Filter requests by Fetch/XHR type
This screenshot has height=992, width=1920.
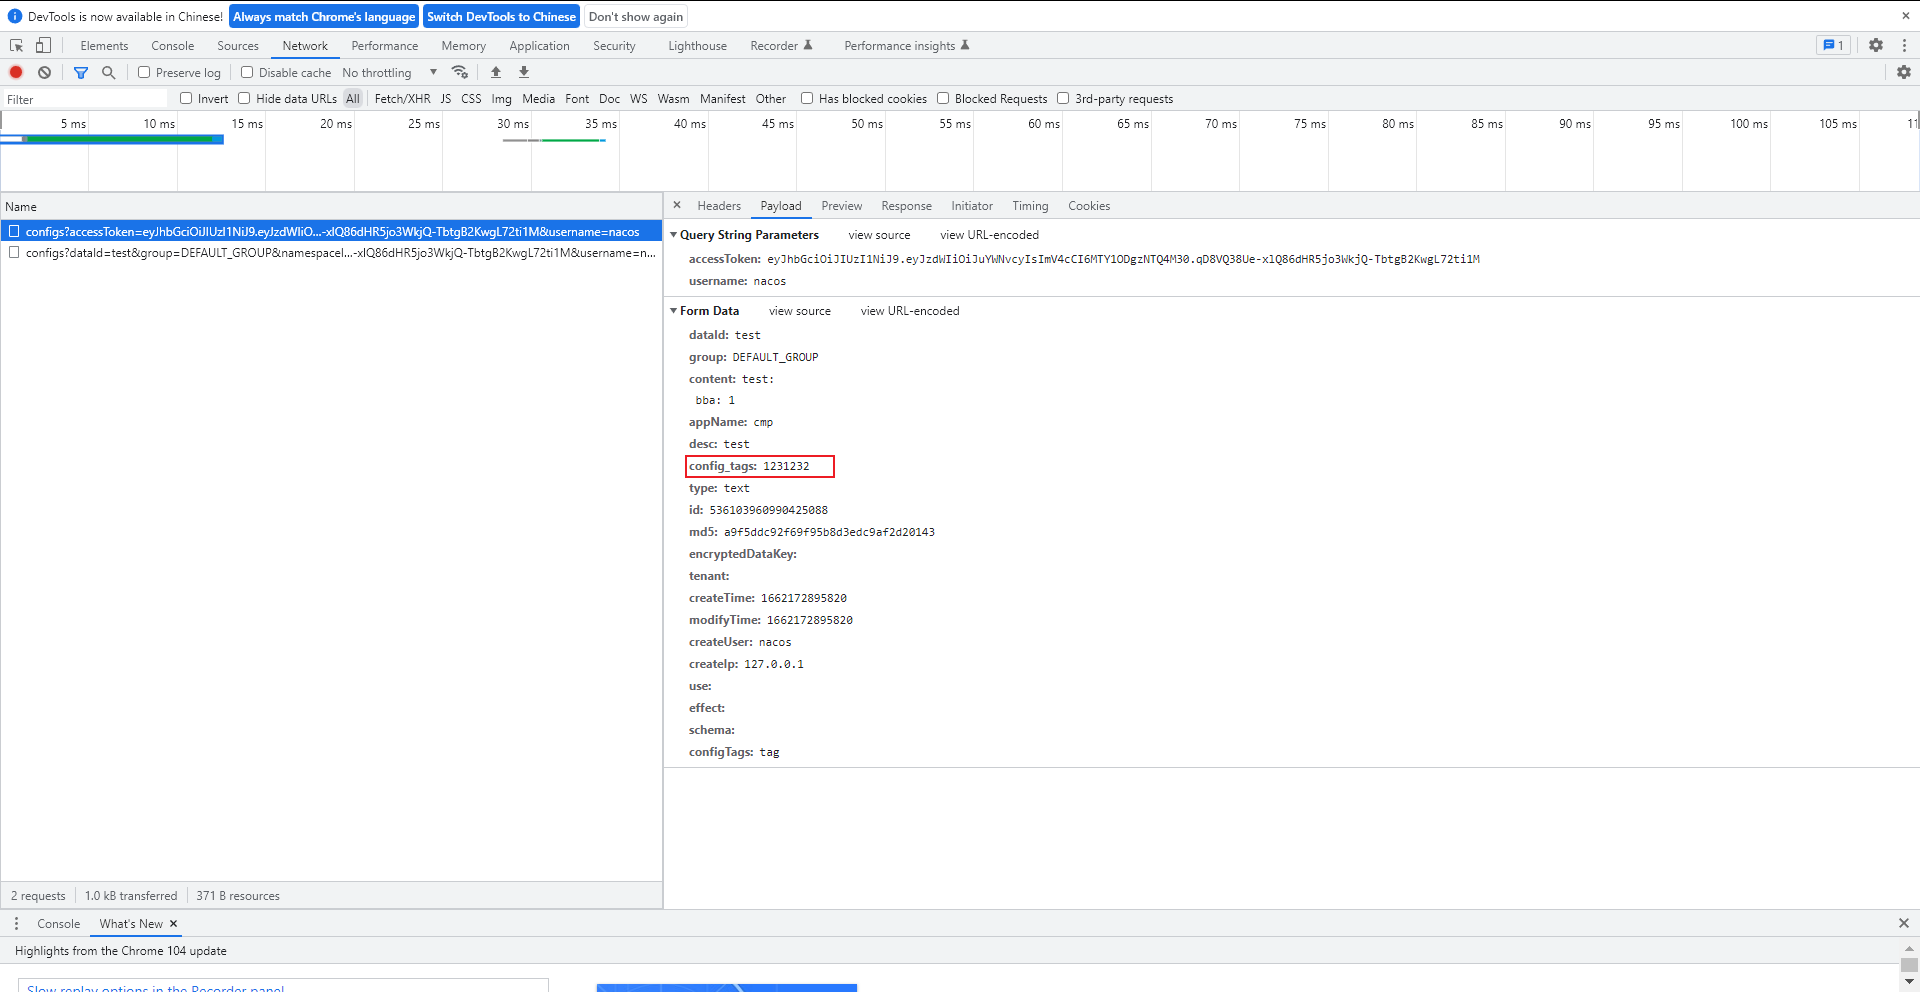(402, 98)
